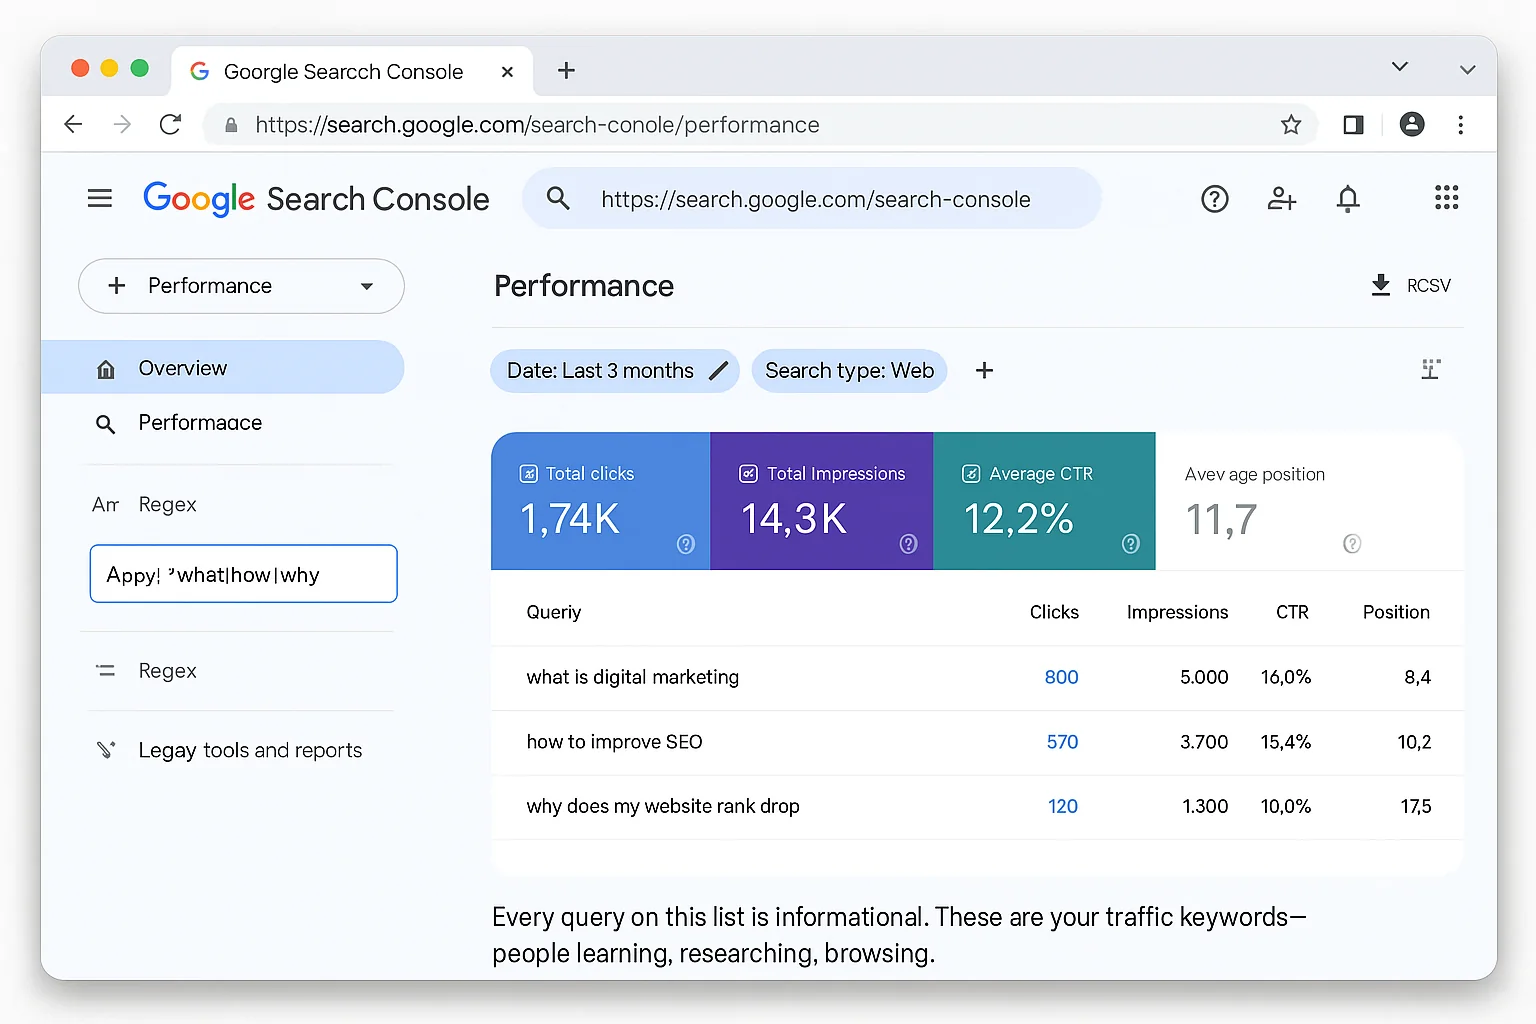Add a new filter with the plus icon
The width and height of the screenshot is (1536, 1024).
(984, 370)
